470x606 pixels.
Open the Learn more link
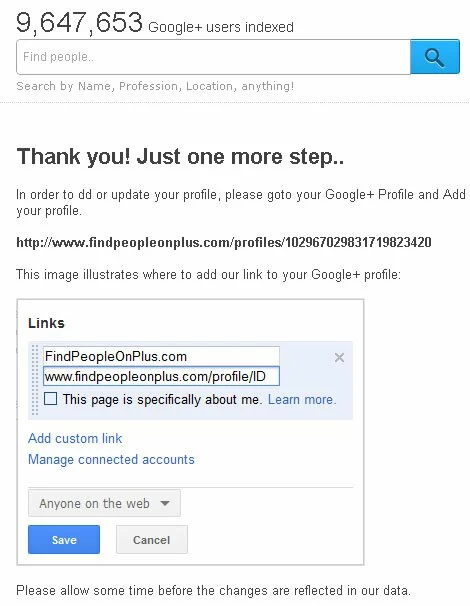[302, 399]
